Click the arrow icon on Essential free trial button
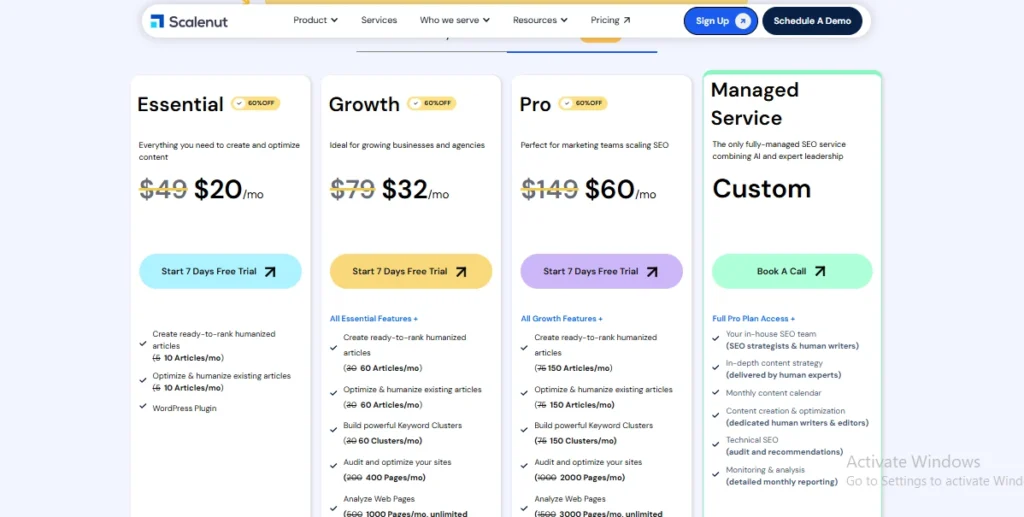Viewport: 1024px width, 517px height. [x=270, y=272]
